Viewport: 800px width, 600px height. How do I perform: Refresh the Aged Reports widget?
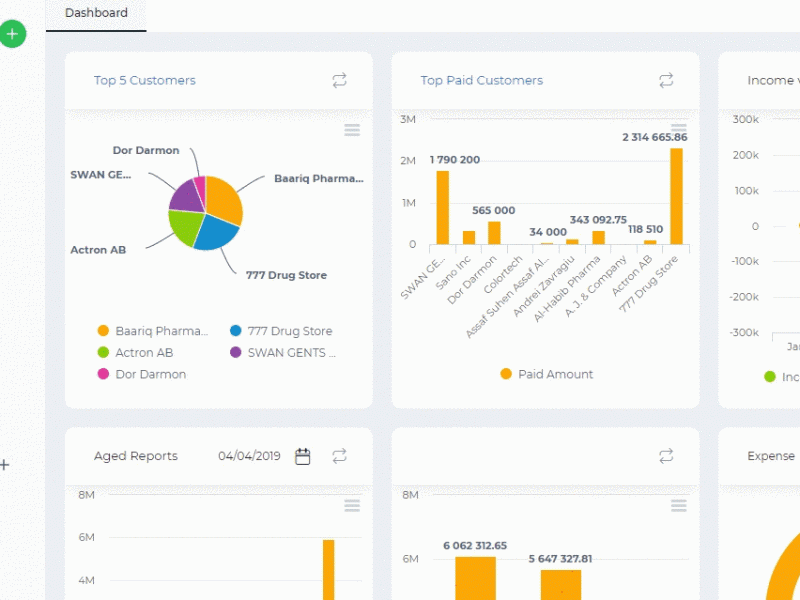pos(339,456)
